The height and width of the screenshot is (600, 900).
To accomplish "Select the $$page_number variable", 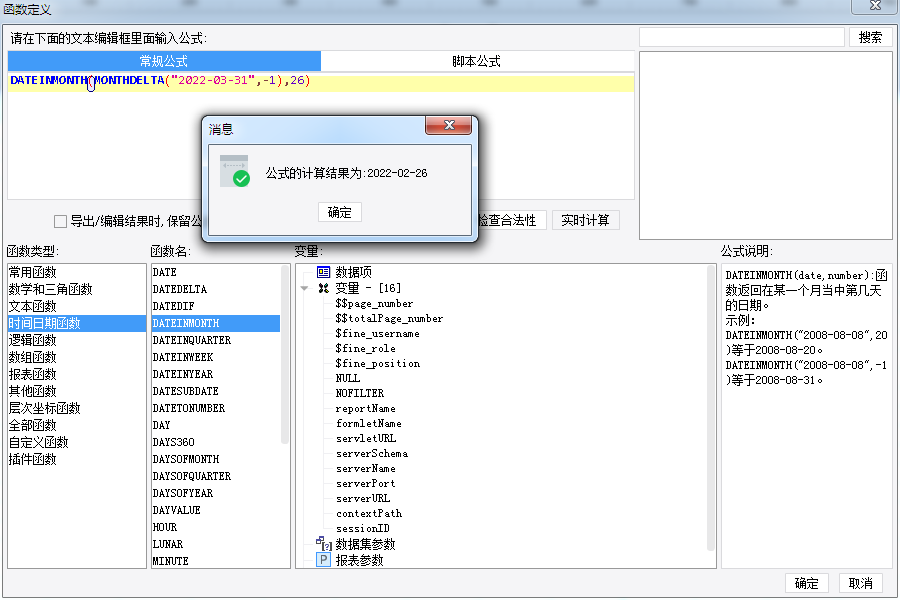I will [x=374, y=303].
